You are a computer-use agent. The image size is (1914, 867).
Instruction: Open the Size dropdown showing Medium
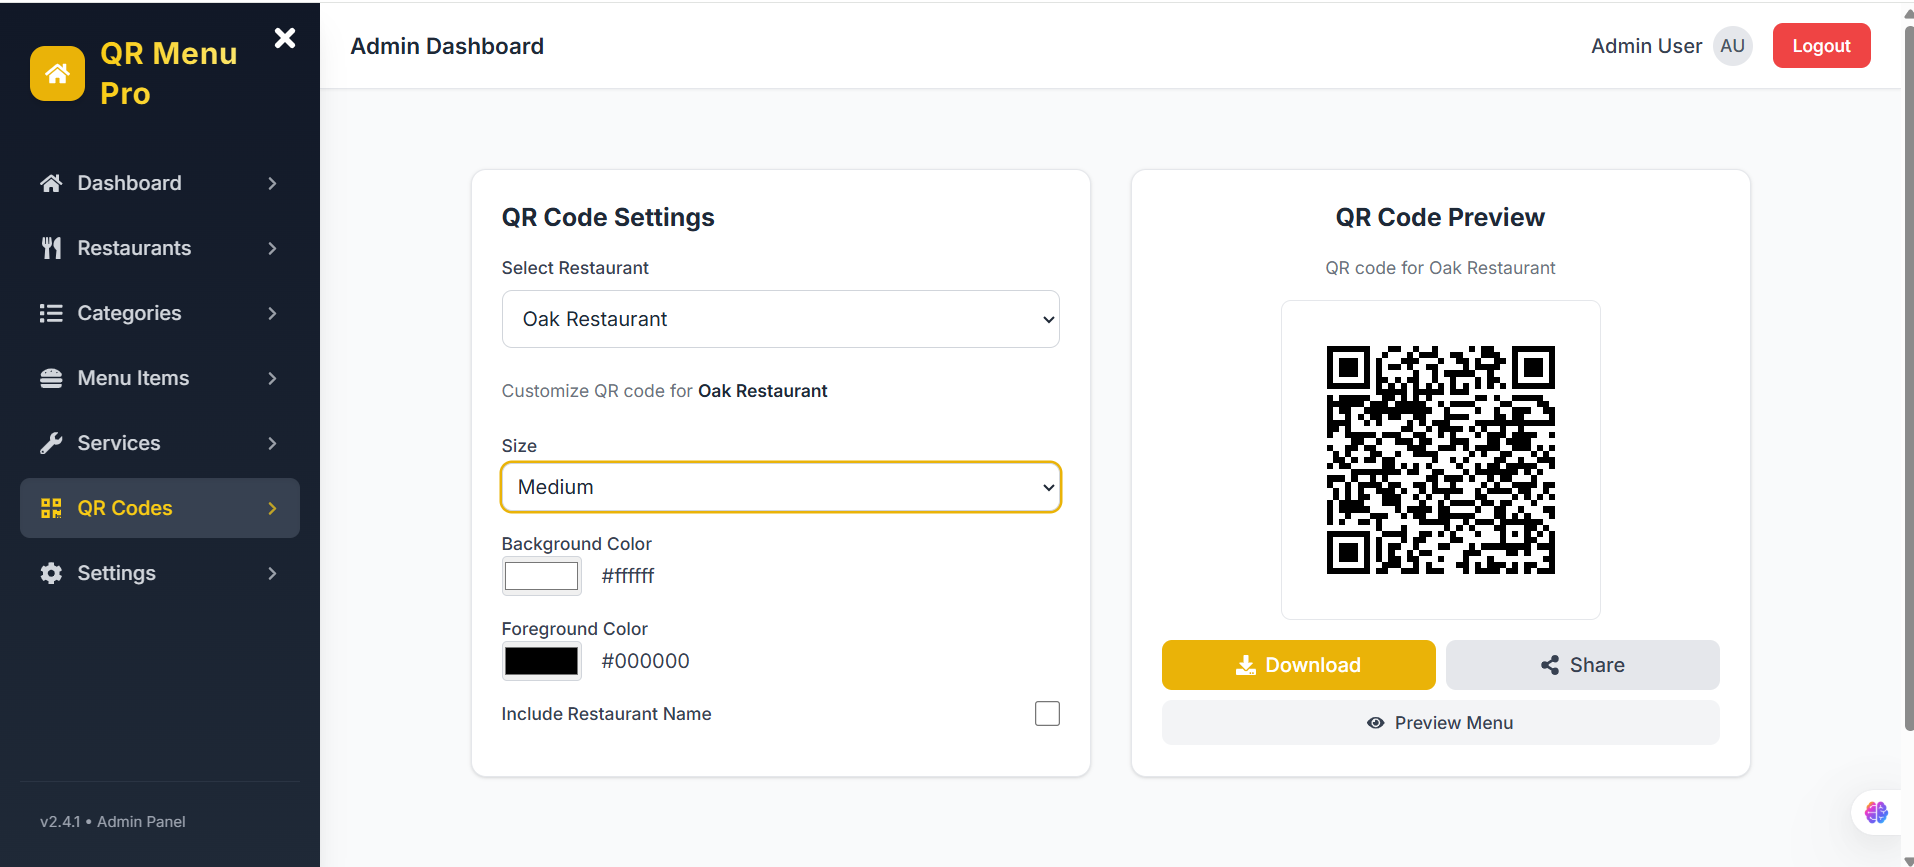pyautogui.click(x=780, y=487)
